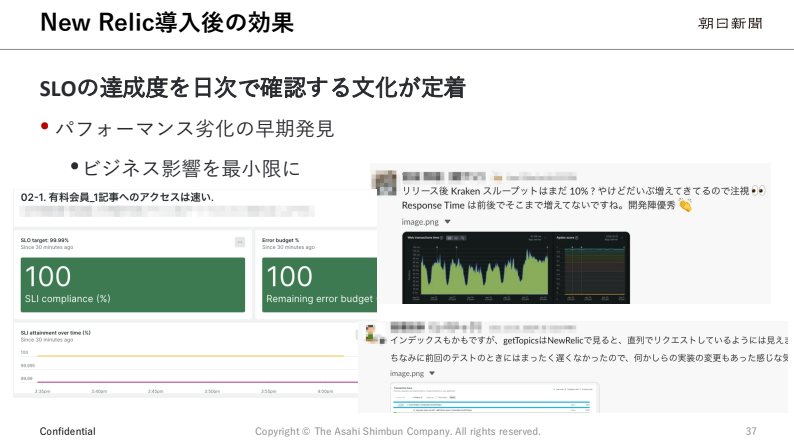This screenshot has height=441, width=794.
Task: Collapse the second image.png attachment arrow
Action: click(x=432, y=373)
